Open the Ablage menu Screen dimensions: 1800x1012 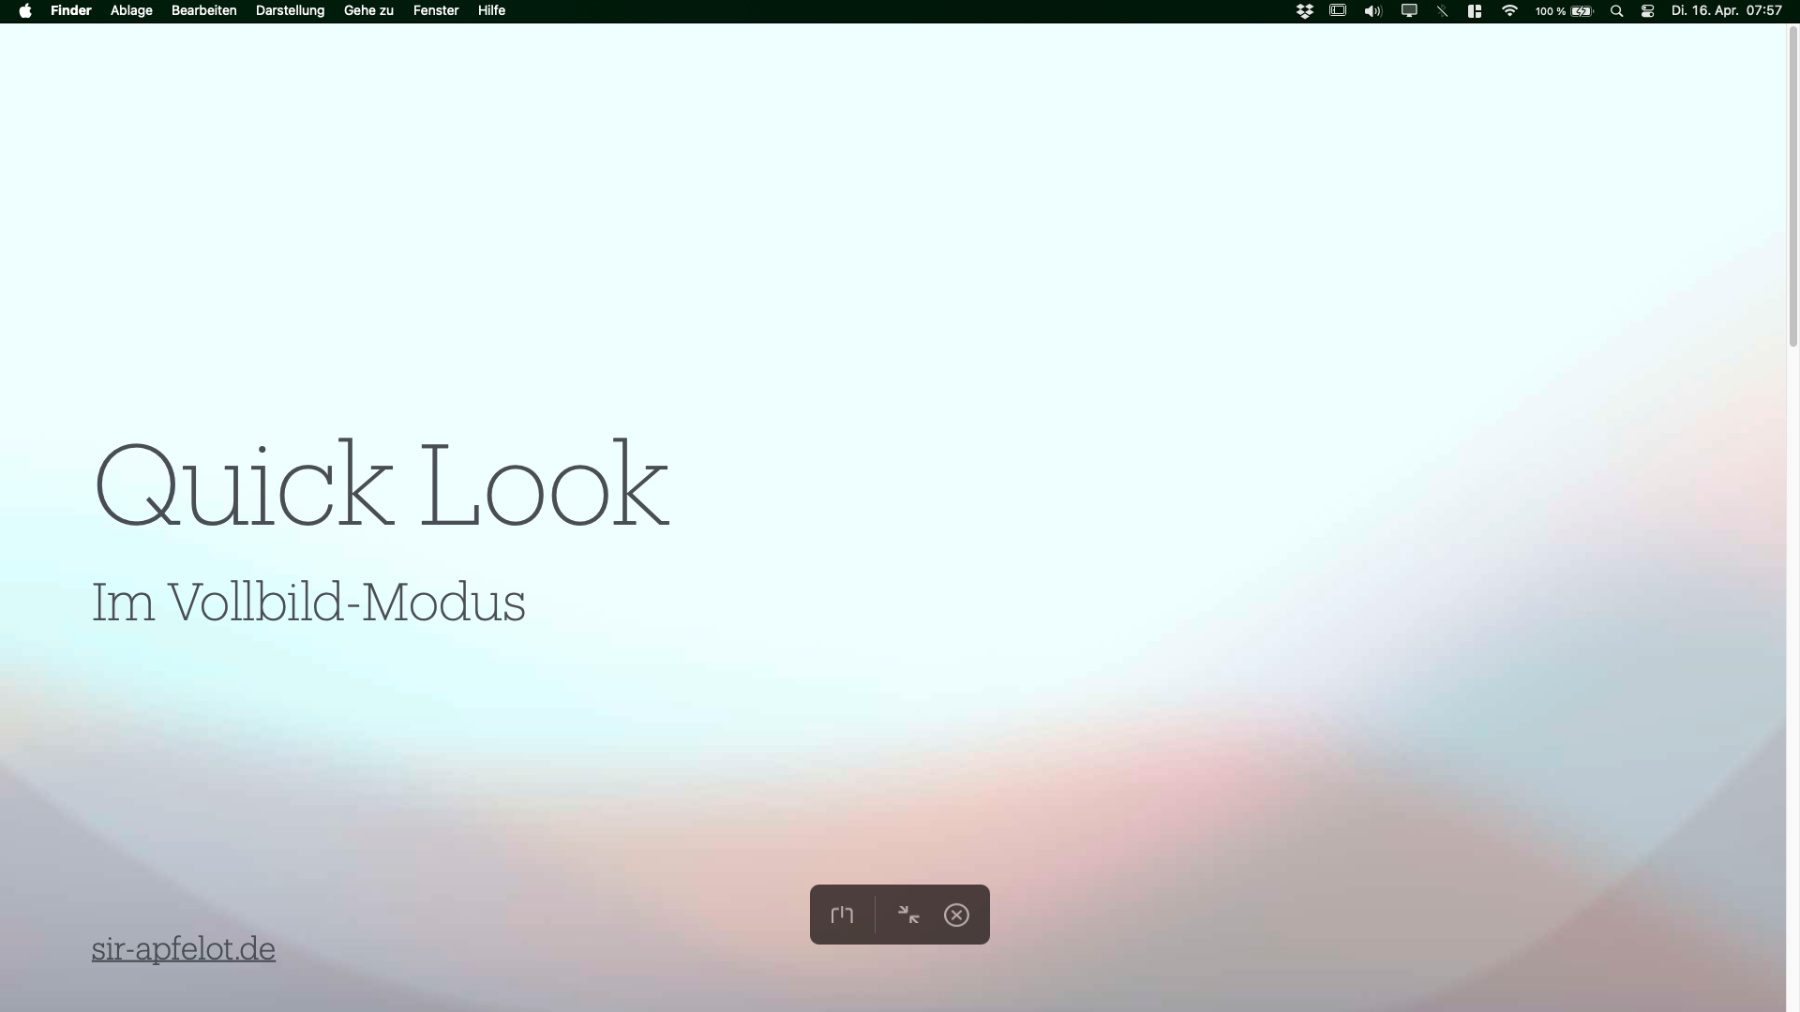pos(131,11)
